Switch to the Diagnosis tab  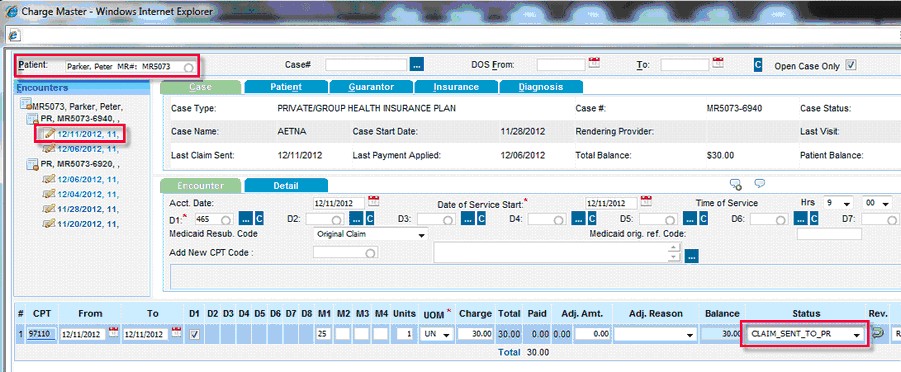point(541,87)
